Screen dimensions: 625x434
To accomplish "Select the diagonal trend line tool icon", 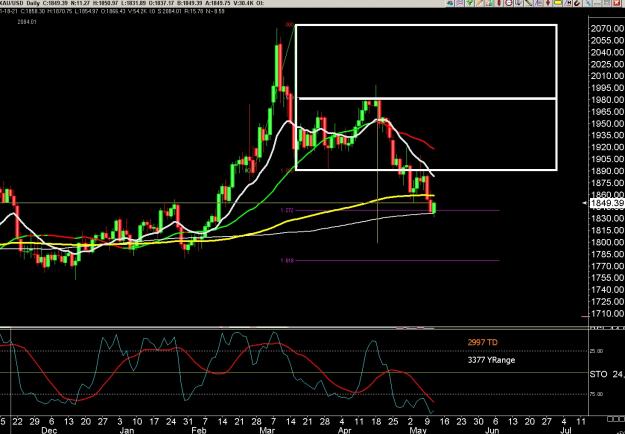I will 528,3.
